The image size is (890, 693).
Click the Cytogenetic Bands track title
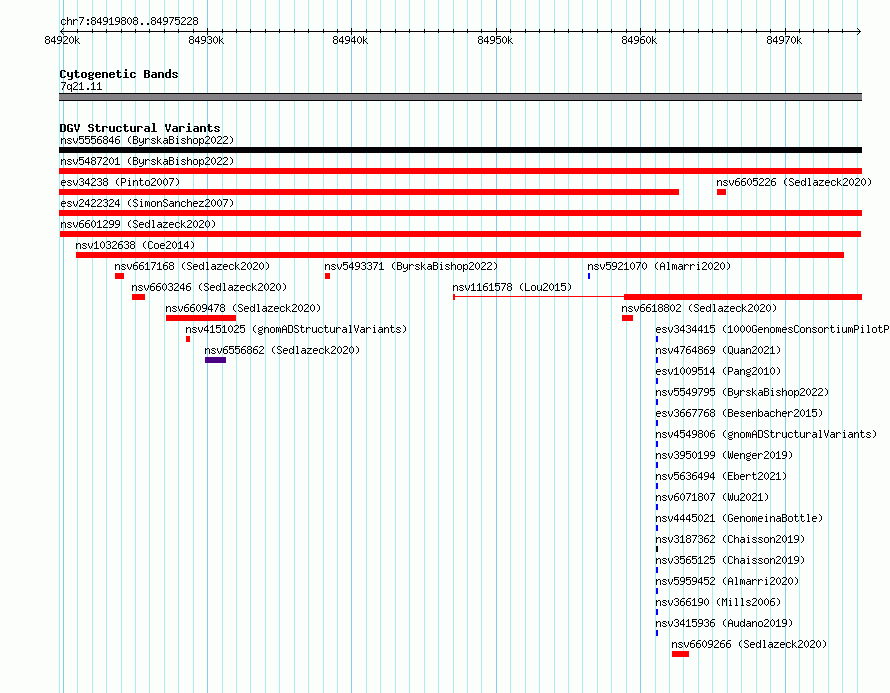(x=119, y=74)
